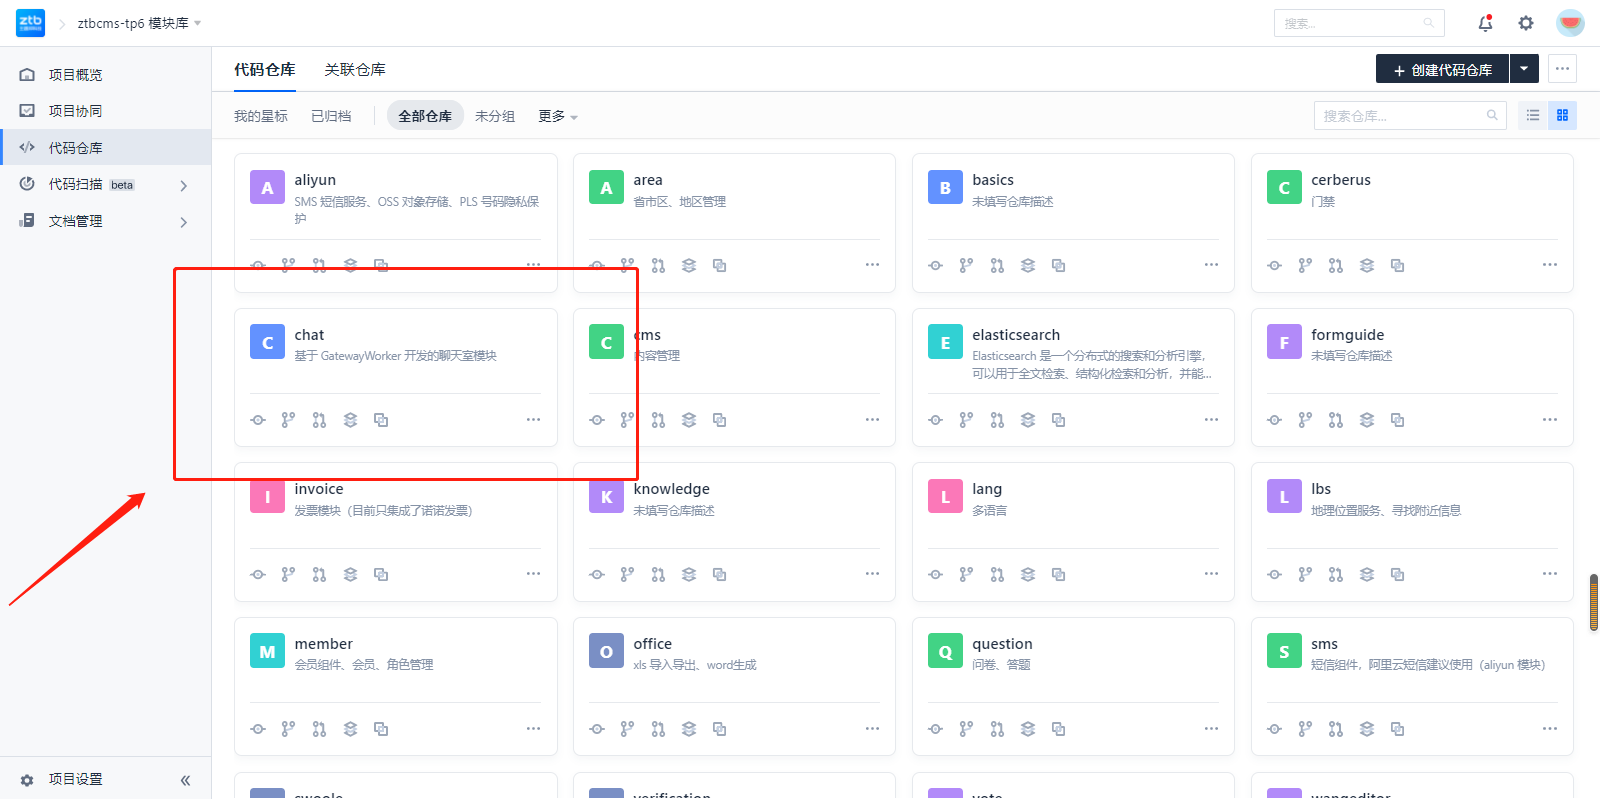View releases stack icon on elasticsearch card
The image size is (1600, 799).
point(1028,420)
